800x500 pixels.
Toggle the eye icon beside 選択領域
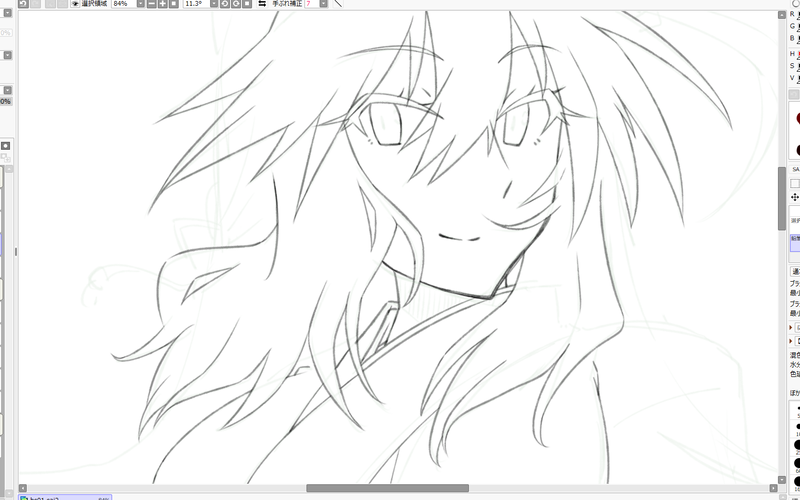75,3
